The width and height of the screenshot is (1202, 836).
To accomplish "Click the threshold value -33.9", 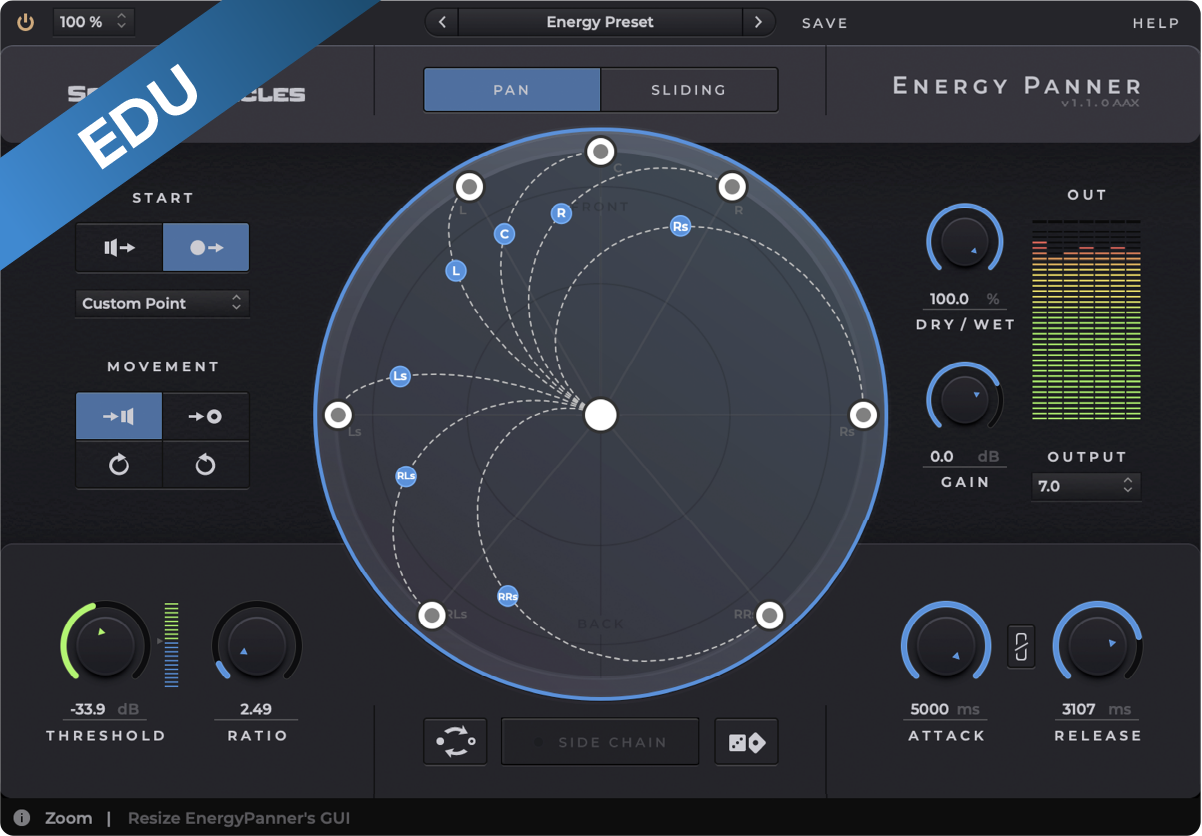I will [x=88, y=709].
